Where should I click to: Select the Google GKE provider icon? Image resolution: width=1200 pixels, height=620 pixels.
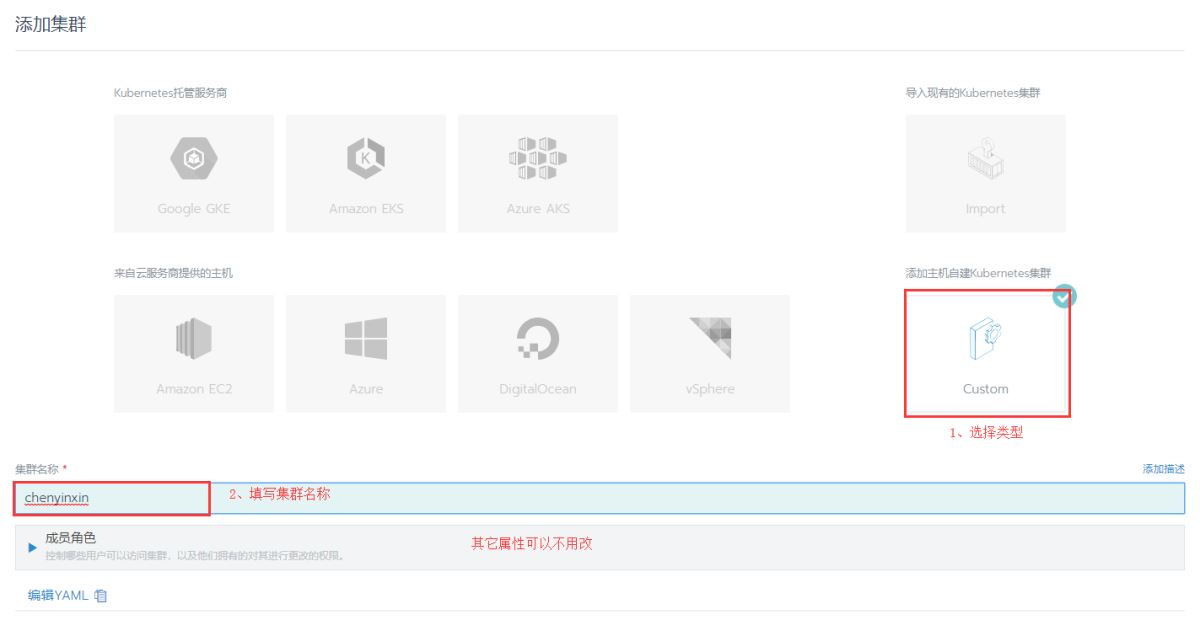click(x=193, y=159)
